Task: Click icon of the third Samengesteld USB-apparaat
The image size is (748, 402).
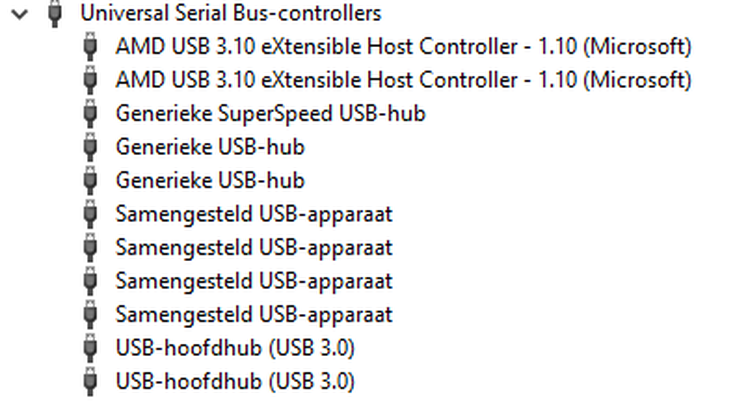Action: tap(90, 281)
